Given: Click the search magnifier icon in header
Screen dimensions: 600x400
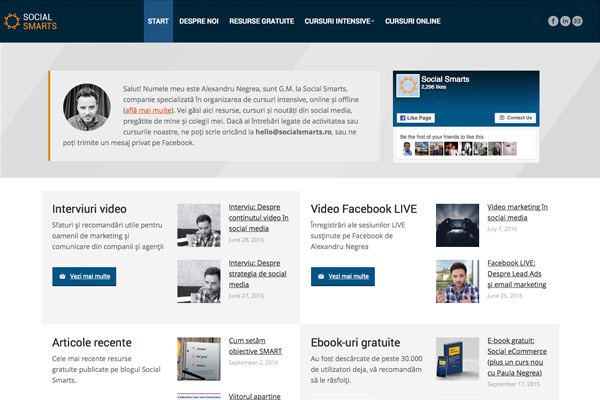Looking at the screenshot, I should pyautogui.click(x=533, y=21).
